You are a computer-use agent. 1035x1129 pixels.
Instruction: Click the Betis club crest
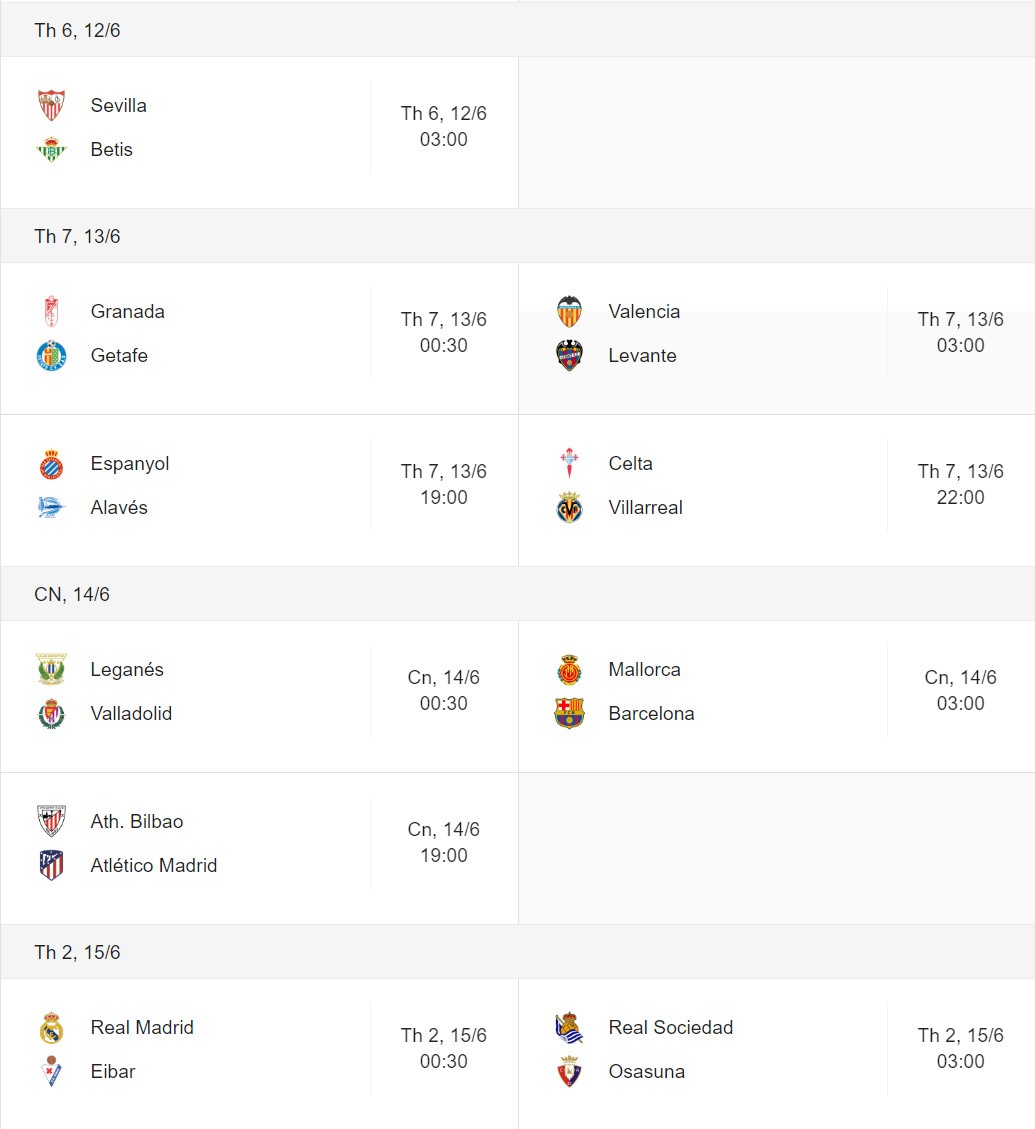(x=51, y=149)
